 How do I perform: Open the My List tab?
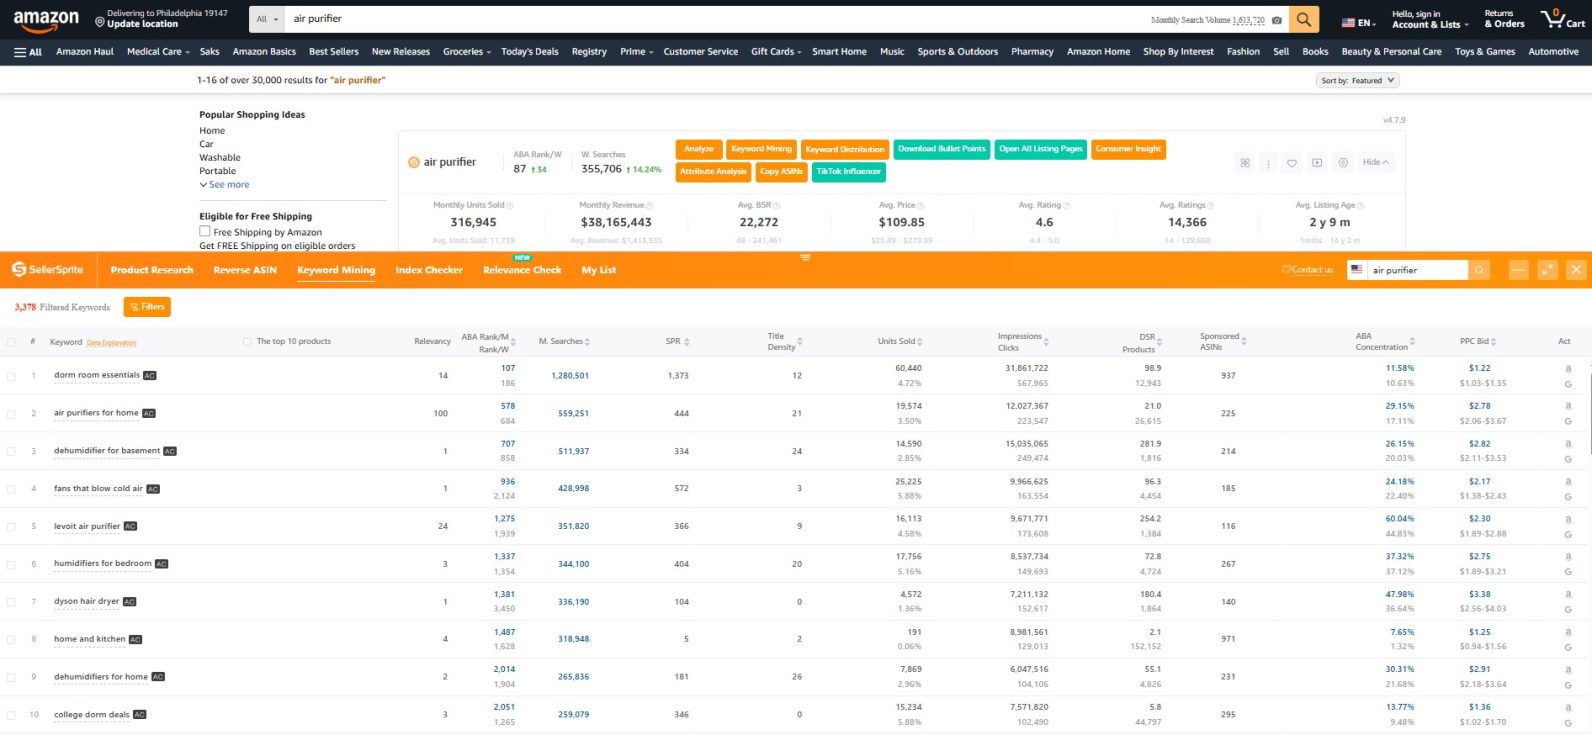599,270
